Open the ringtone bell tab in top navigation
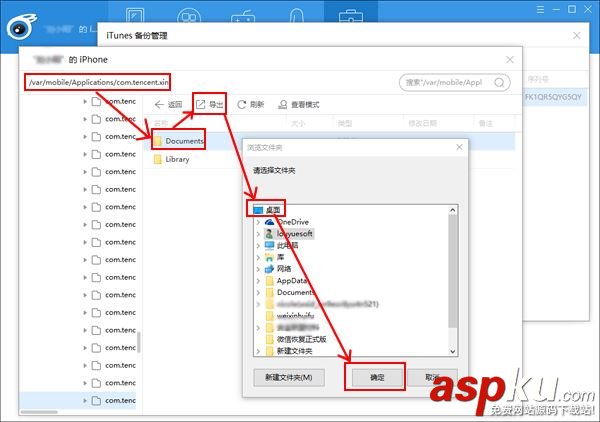This screenshot has width=600, height=422. coord(297,15)
